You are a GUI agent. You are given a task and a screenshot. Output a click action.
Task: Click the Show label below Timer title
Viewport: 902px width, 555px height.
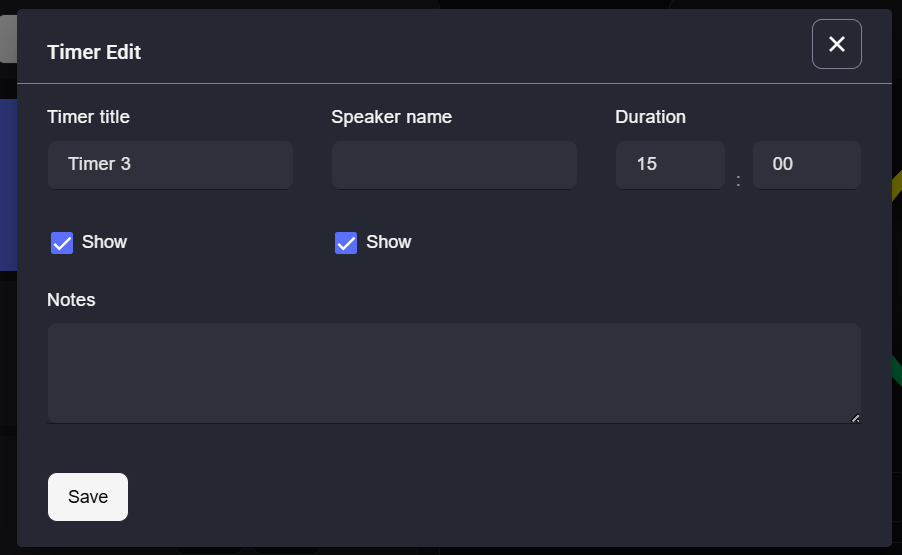(104, 242)
